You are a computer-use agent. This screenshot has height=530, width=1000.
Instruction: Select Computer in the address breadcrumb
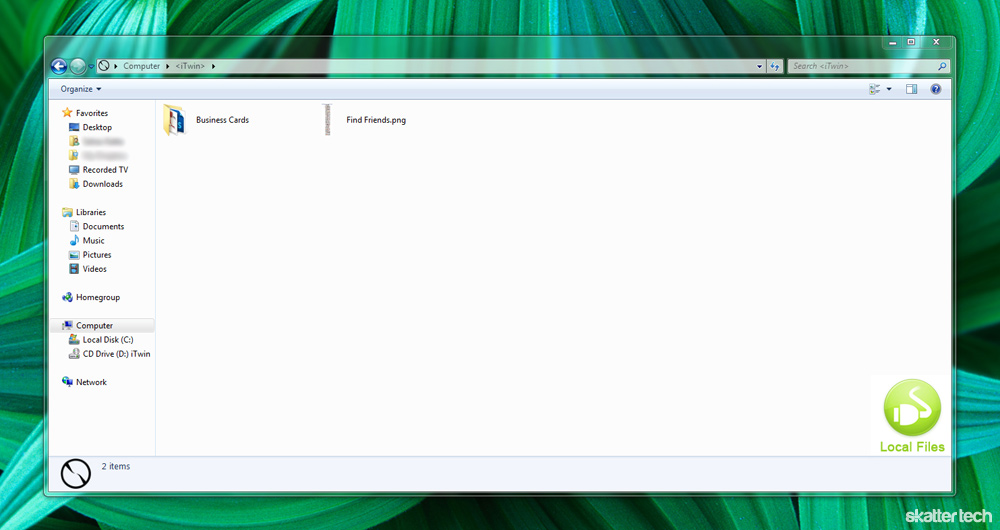(x=142, y=66)
